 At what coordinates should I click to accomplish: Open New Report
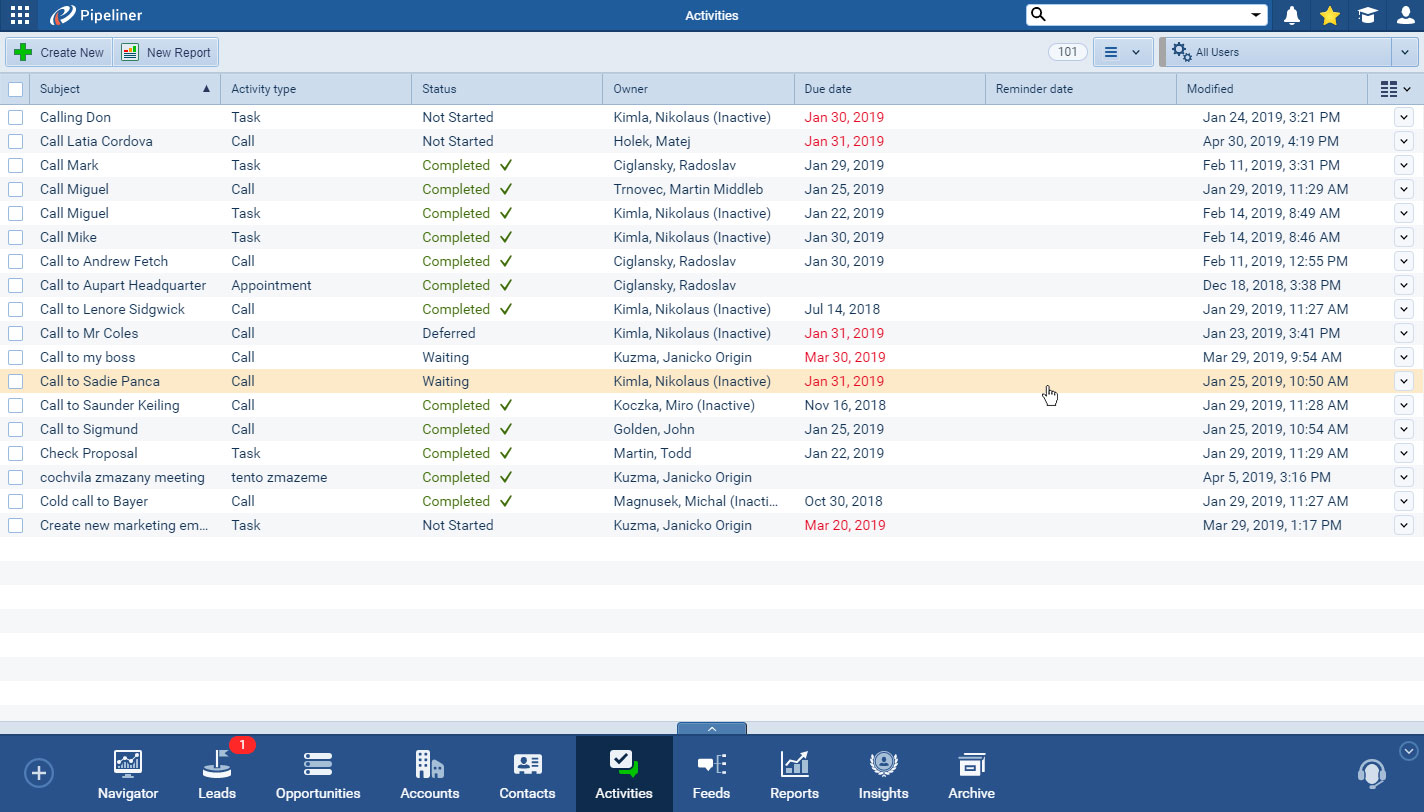tap(166, 51)
